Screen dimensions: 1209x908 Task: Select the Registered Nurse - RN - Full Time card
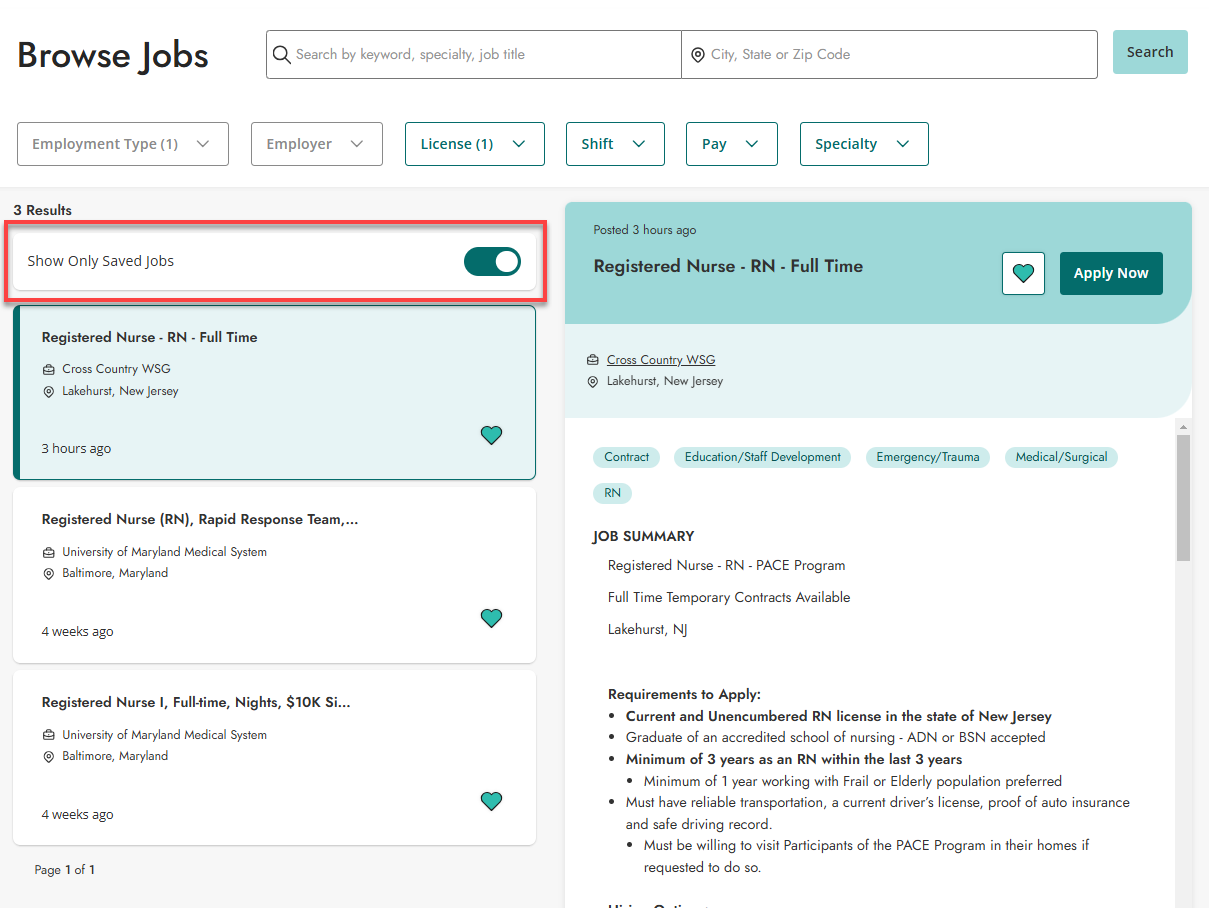(275, 393)
